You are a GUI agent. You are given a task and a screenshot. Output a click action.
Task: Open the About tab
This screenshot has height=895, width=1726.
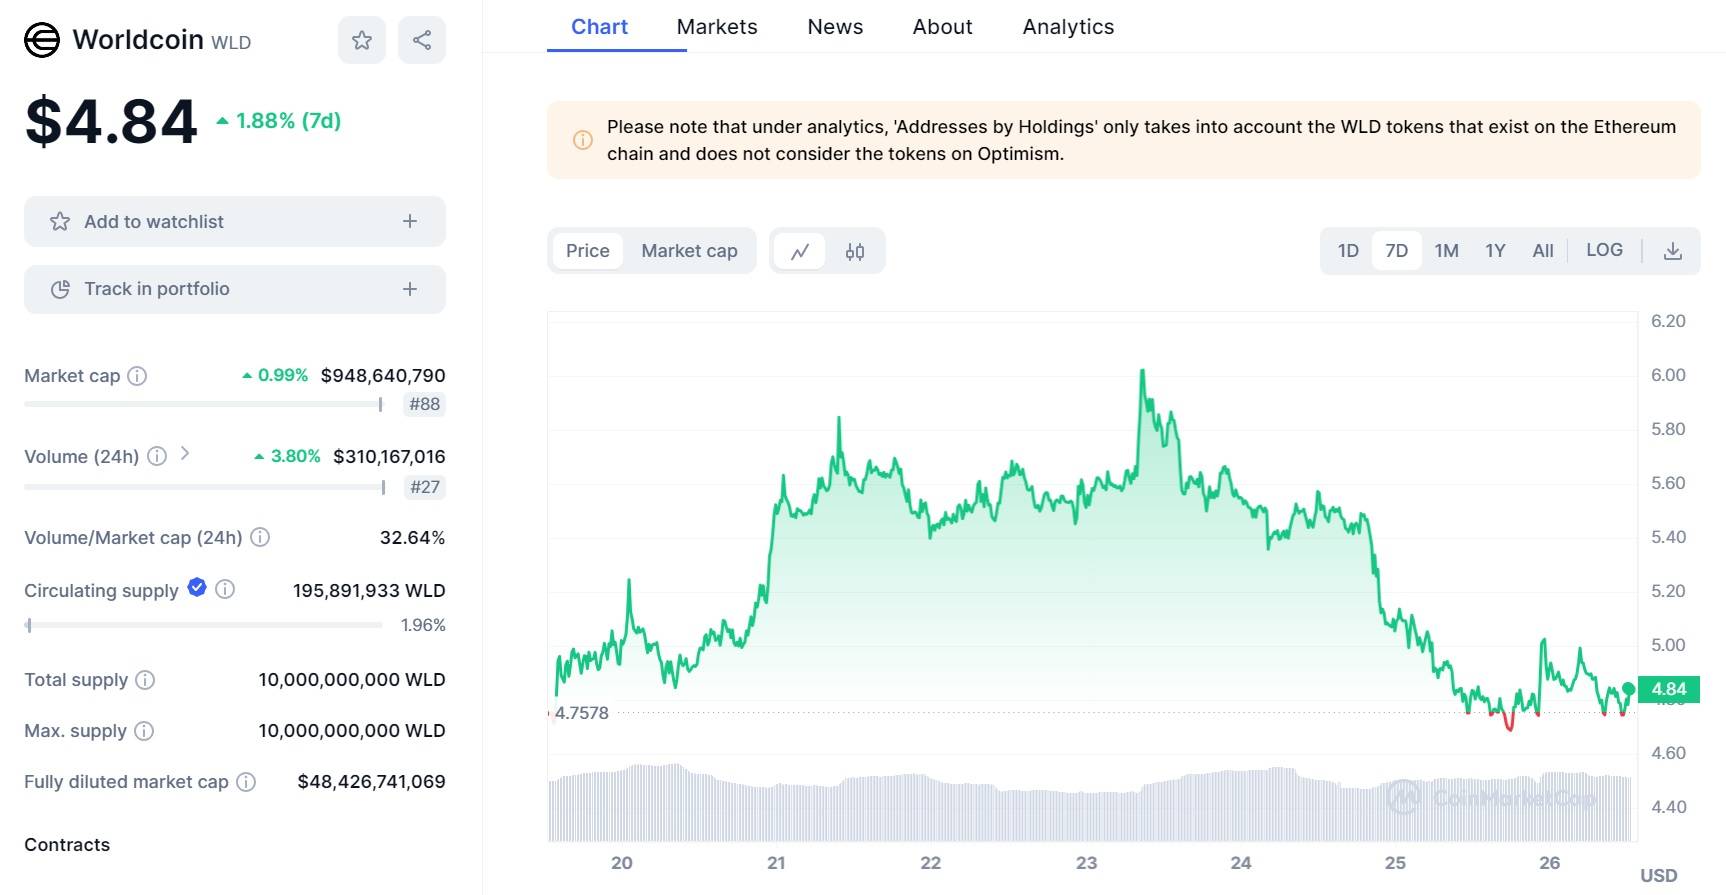(x=942, y=27)
